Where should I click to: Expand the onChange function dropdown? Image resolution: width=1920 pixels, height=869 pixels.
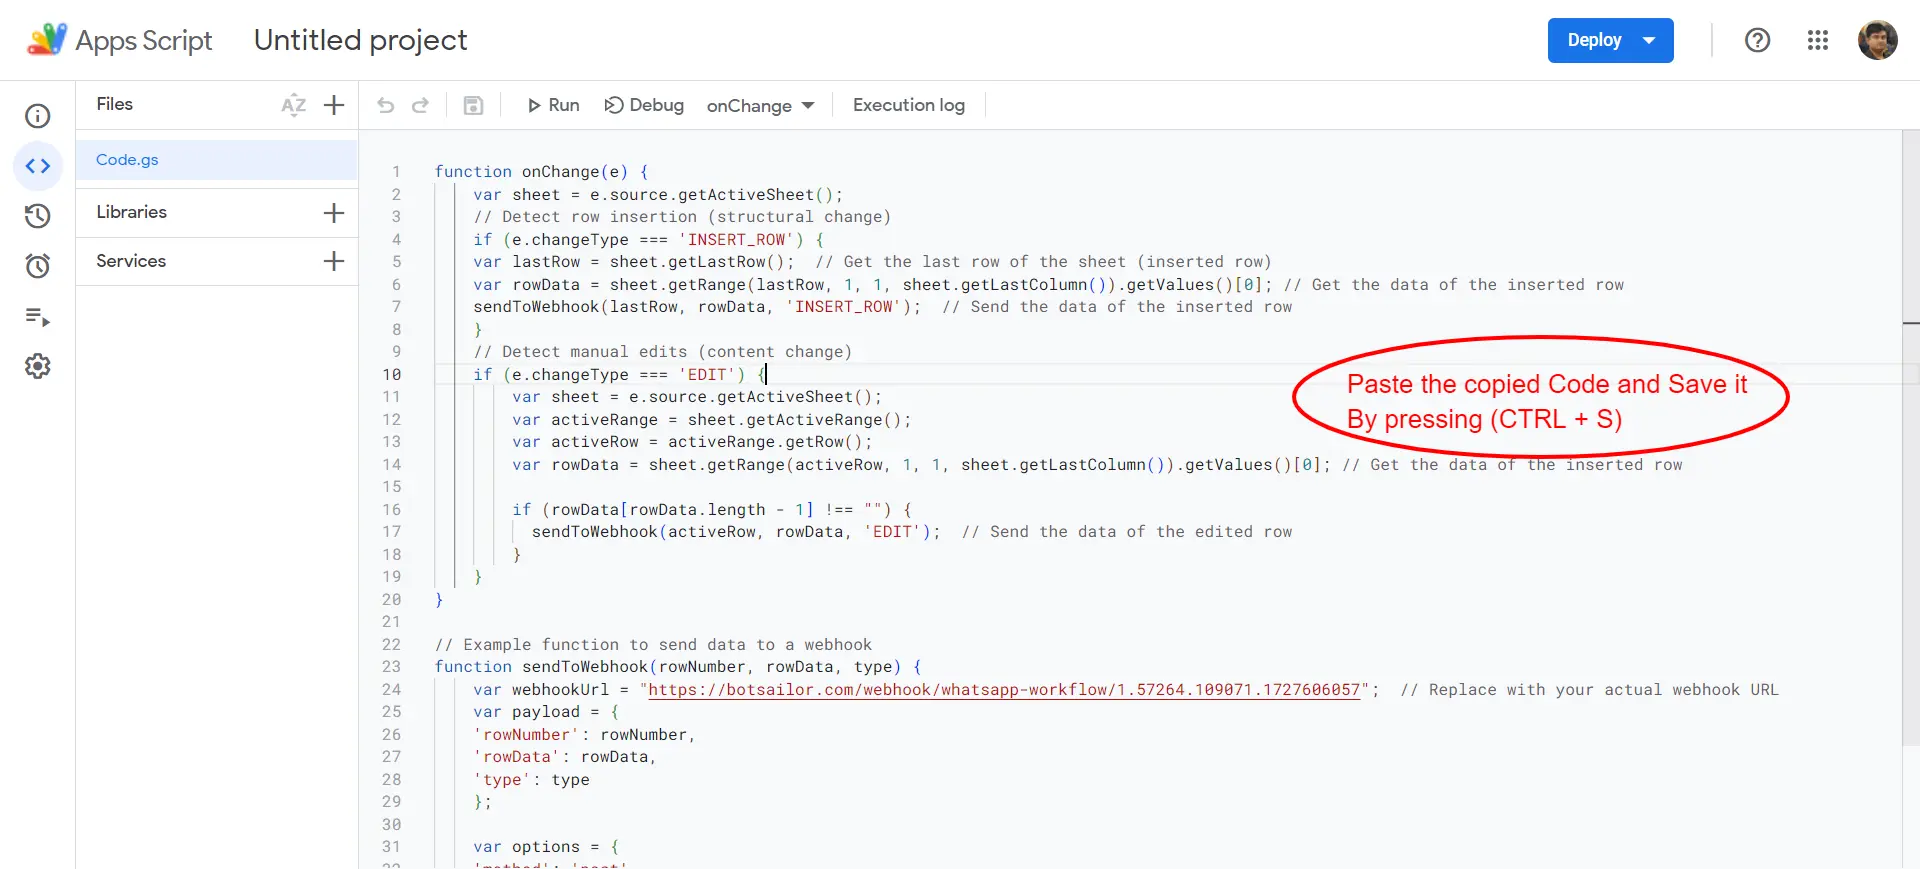coord(761,106)
